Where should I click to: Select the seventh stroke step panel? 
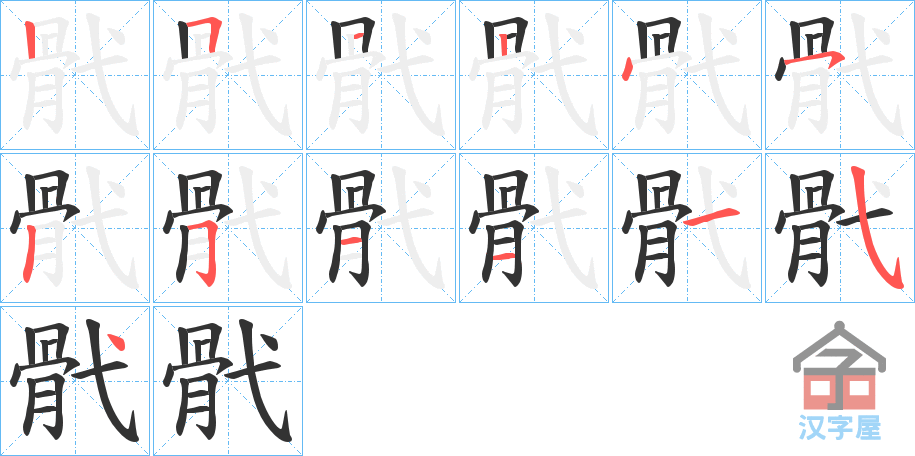tap(75, 228)
